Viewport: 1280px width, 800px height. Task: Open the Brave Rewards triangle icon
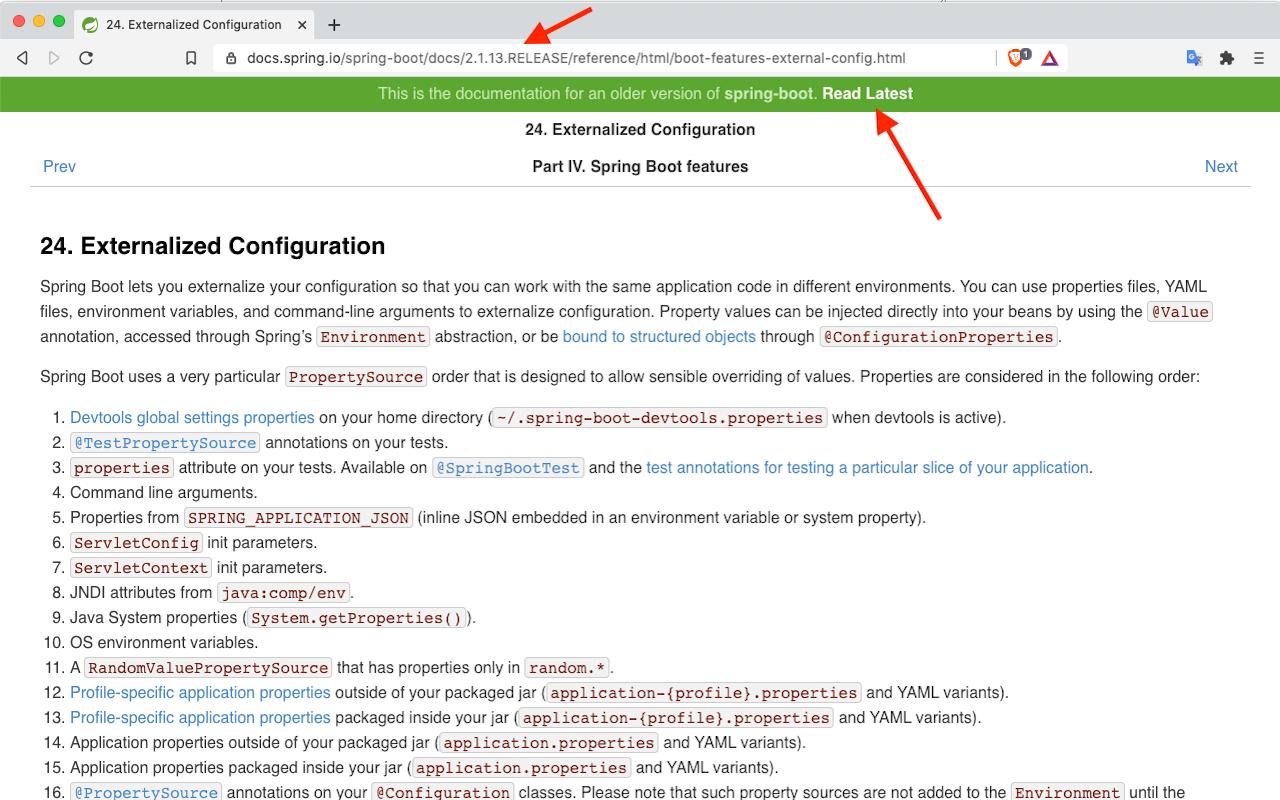[x=1049, y=58]
